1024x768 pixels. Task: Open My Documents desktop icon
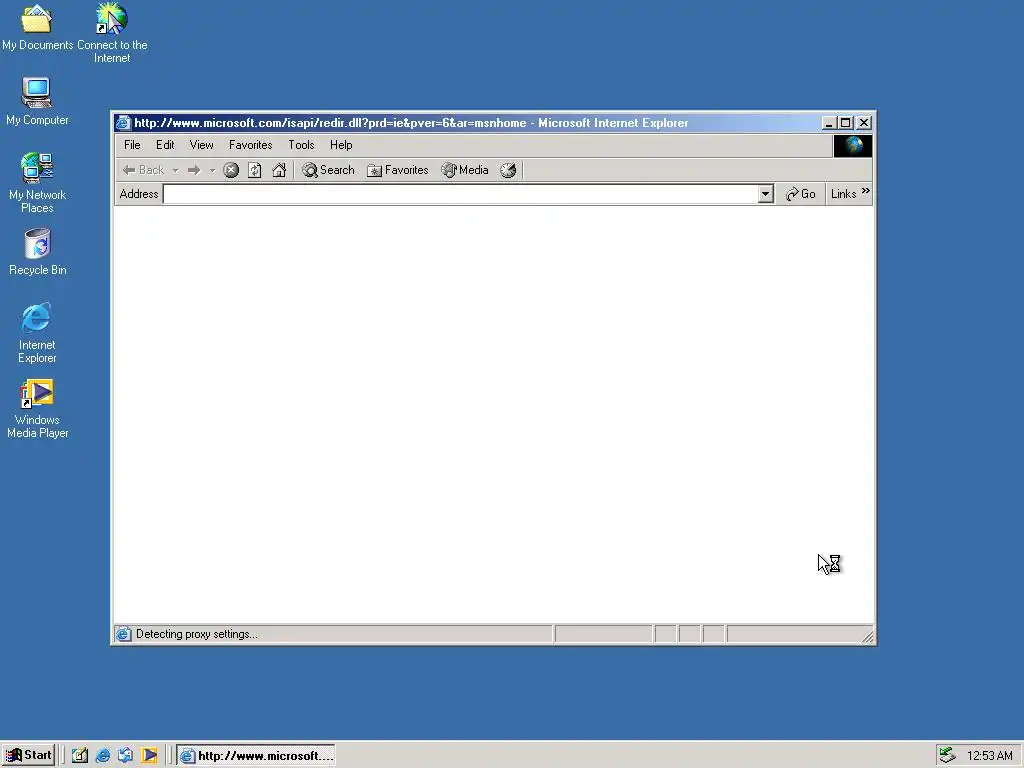[x=37, y=26]
